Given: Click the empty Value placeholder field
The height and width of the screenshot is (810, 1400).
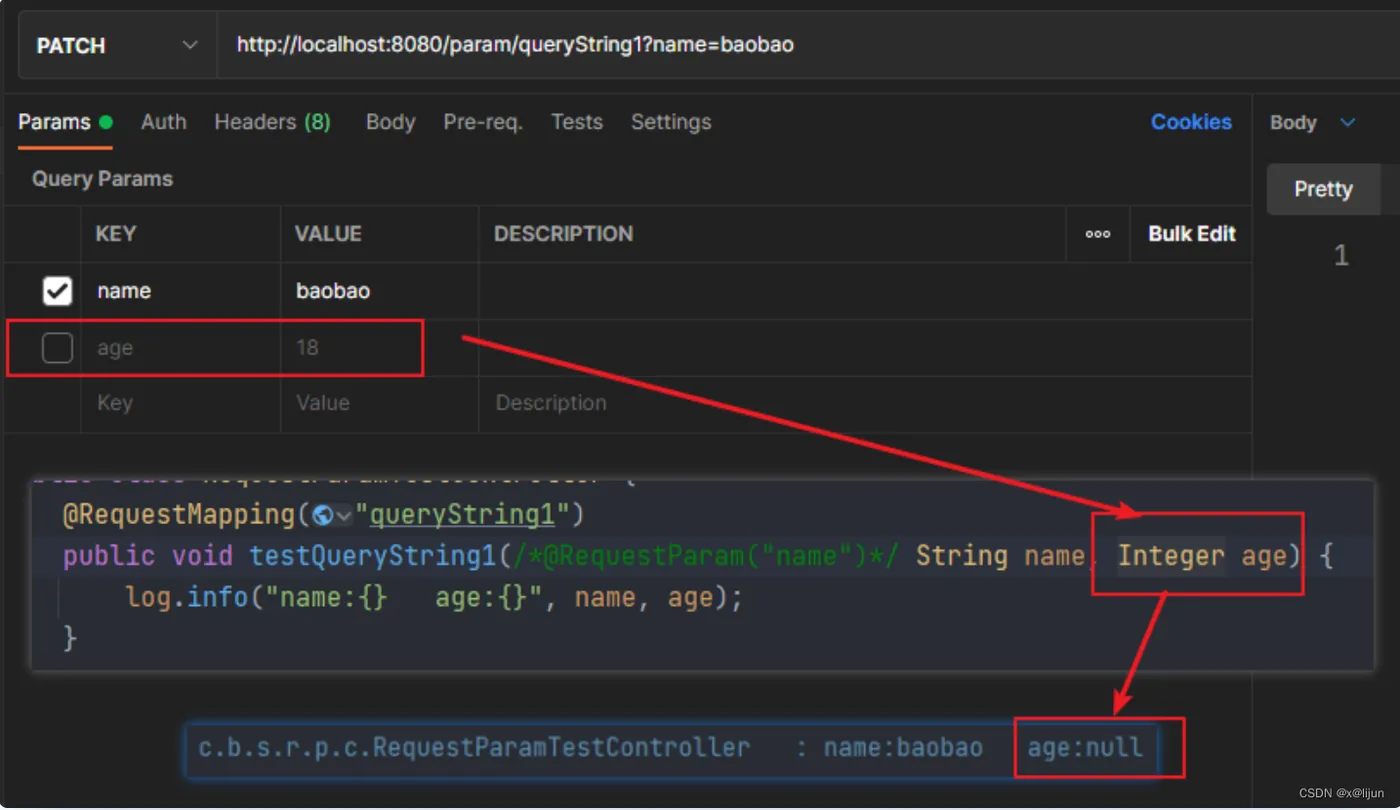Looking at the screenshot, I should 379,404.
